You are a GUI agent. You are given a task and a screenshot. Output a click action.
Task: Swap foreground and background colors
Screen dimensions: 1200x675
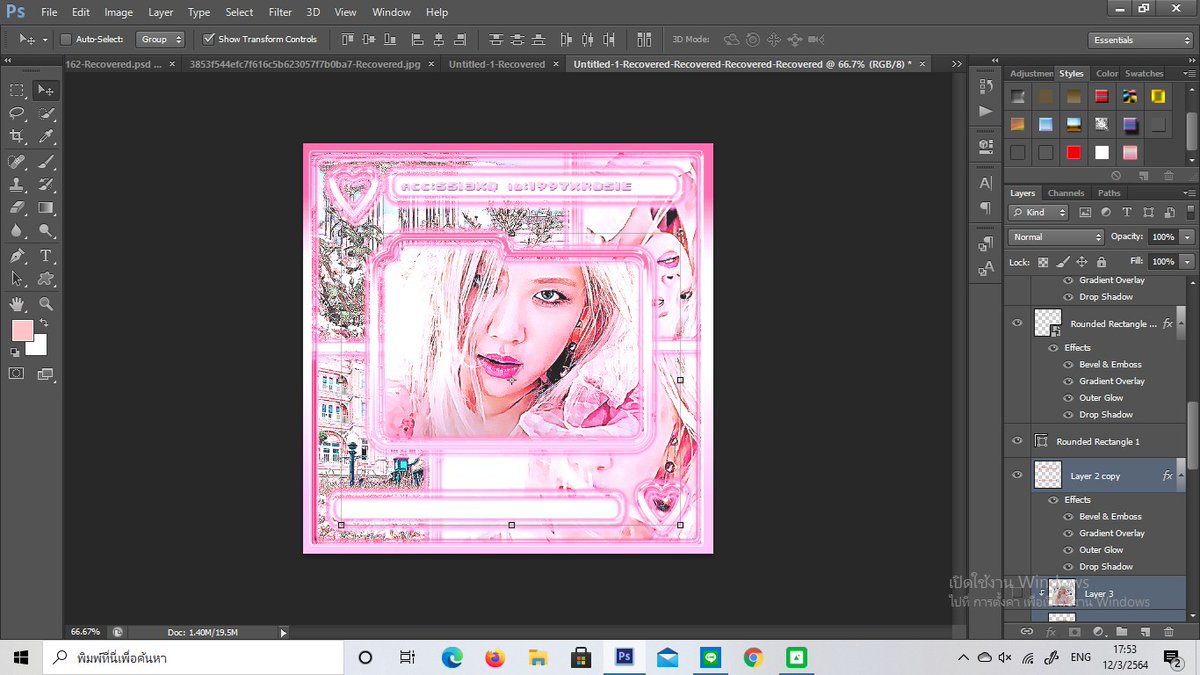point(44,325)
